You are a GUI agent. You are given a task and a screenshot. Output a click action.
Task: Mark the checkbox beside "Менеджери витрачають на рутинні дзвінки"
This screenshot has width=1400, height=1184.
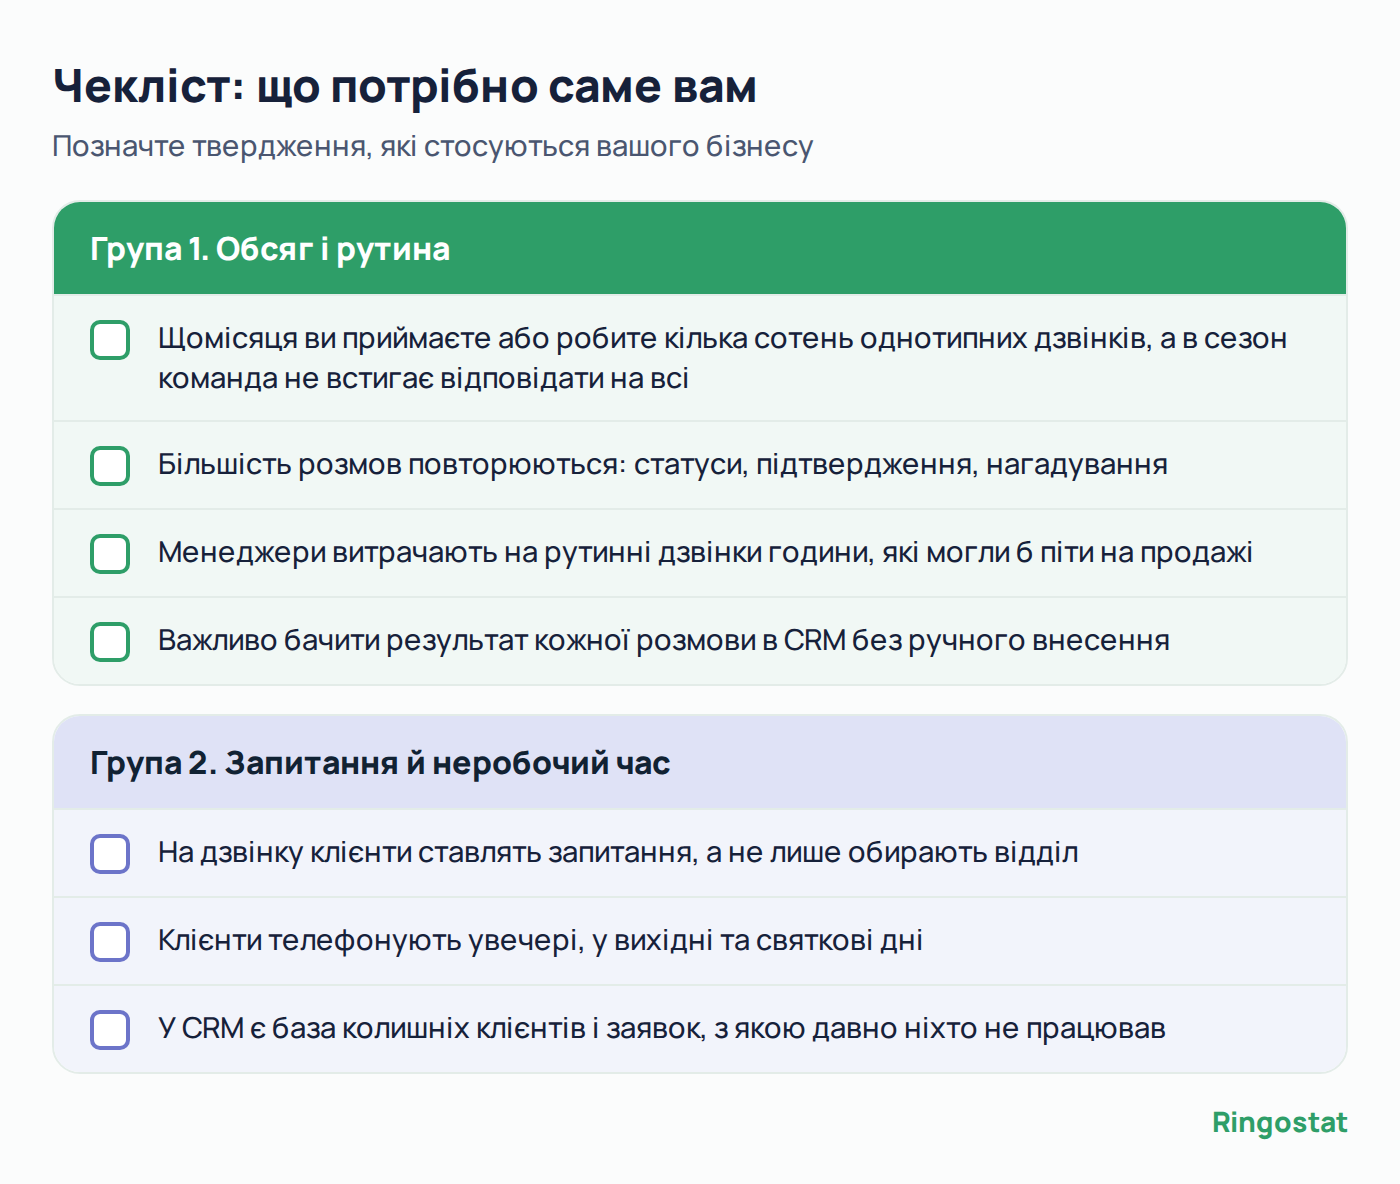click(x=110, y=554)
